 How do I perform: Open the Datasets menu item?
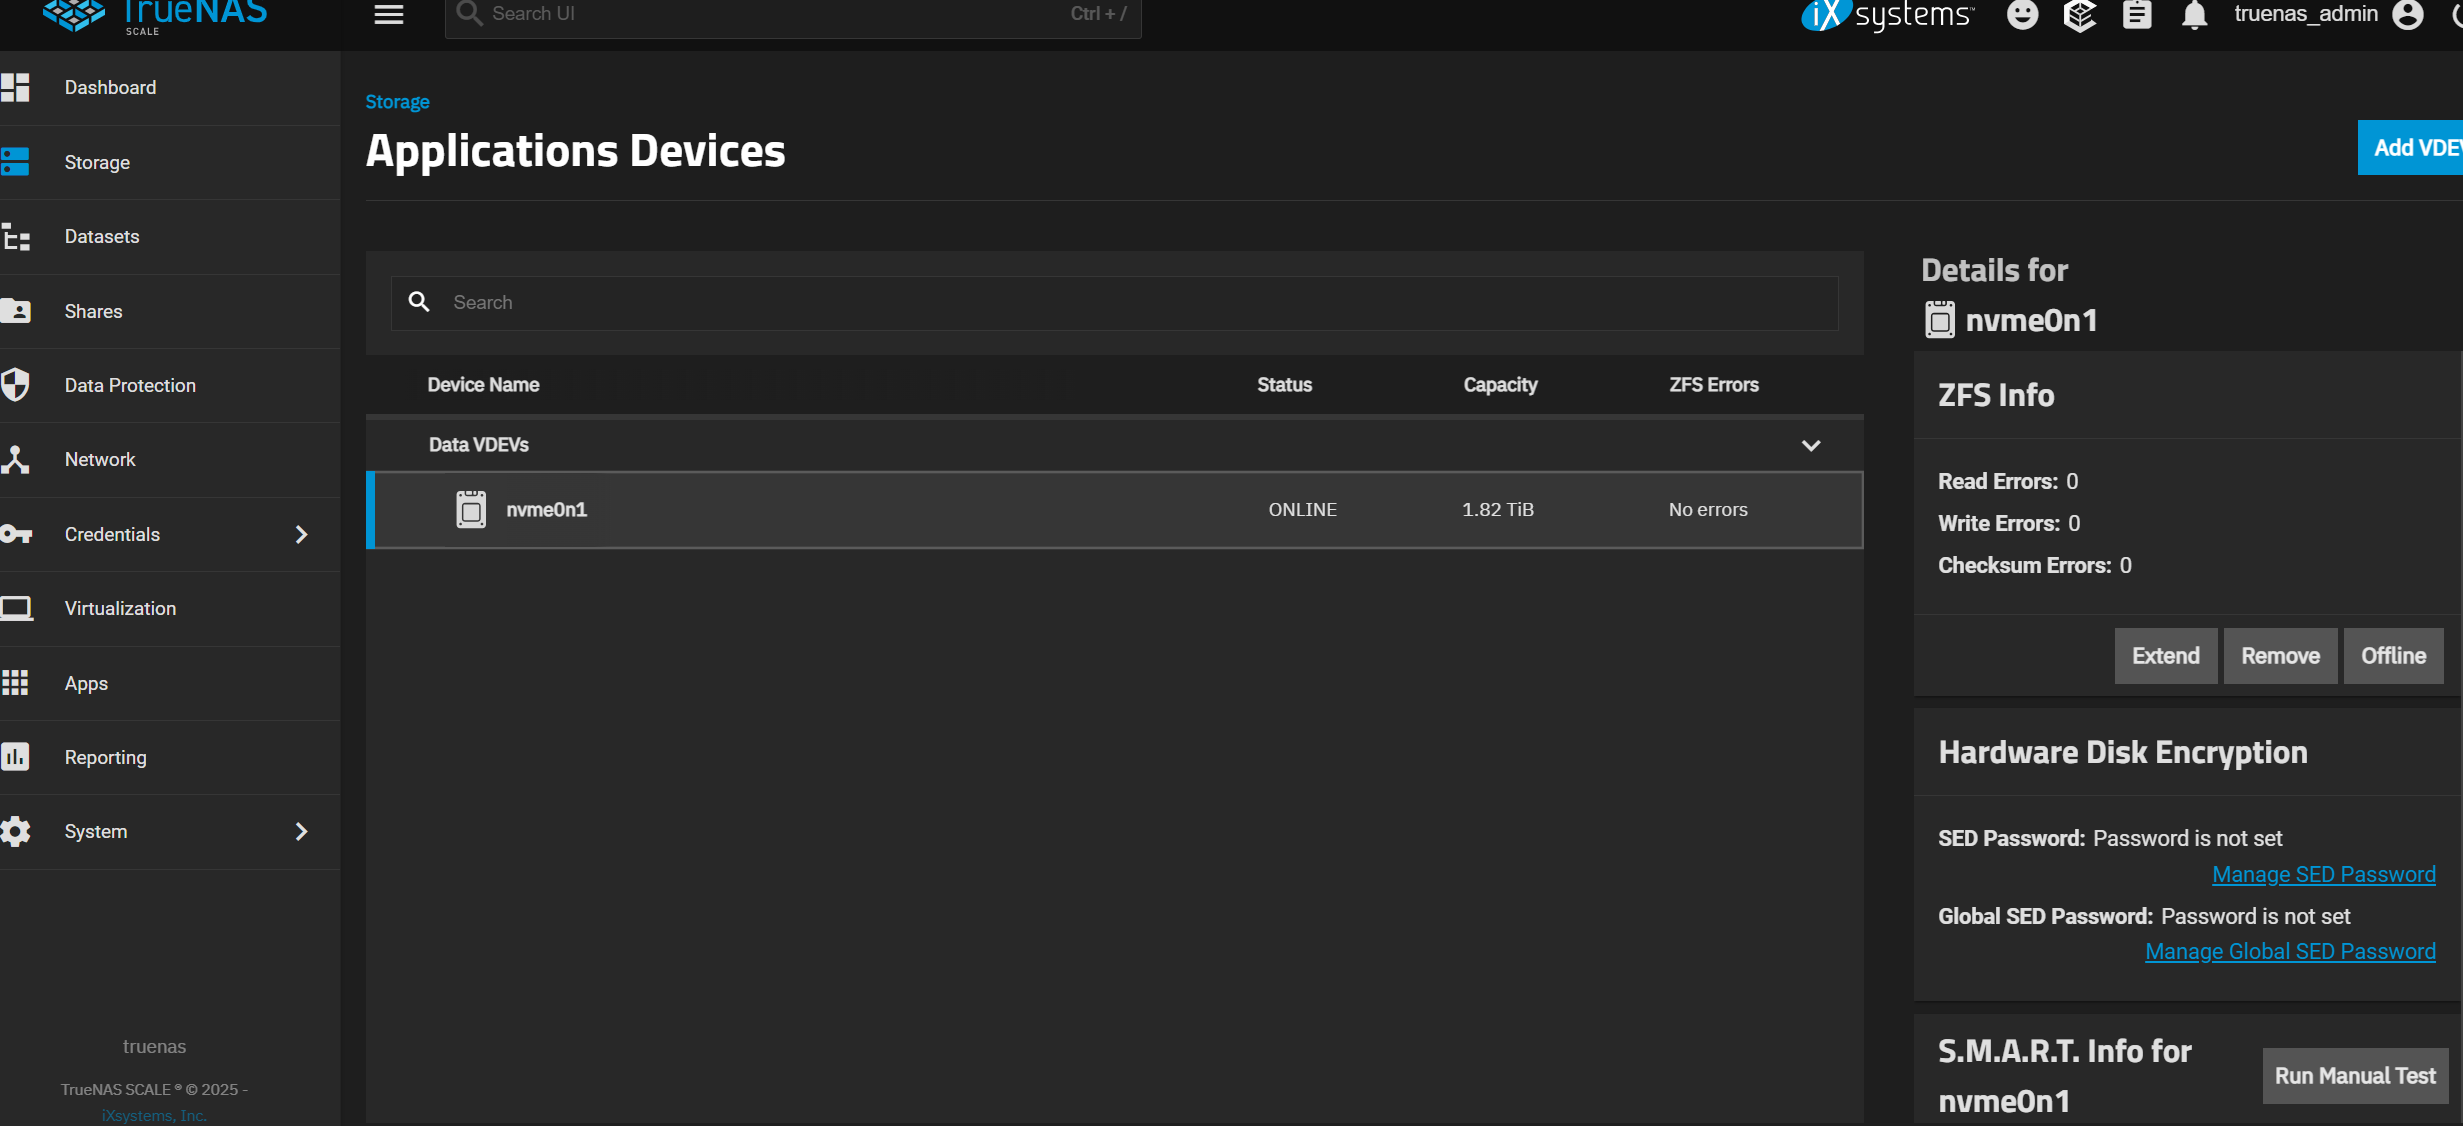(102, 236)
